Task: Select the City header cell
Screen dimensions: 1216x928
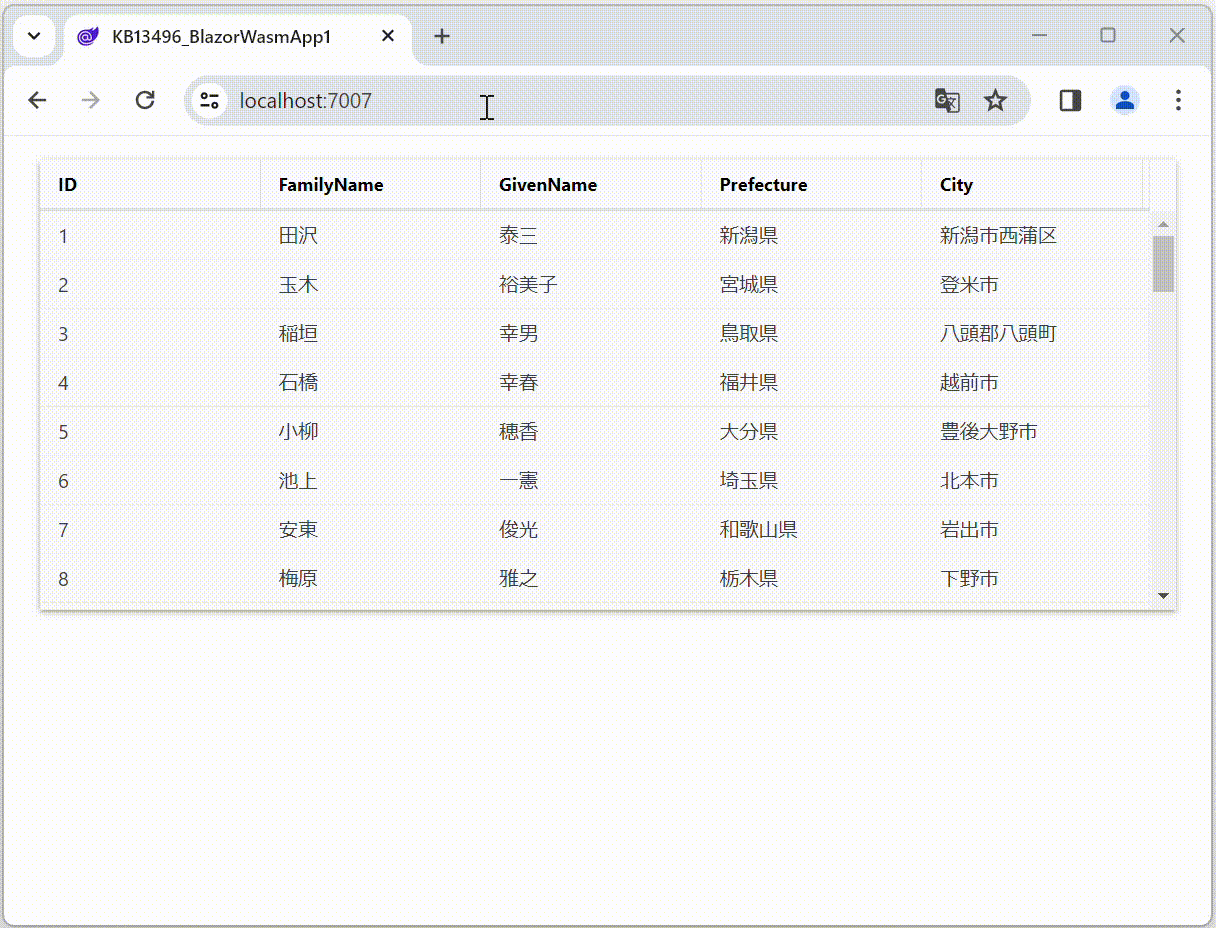Action: [x=956, y=184]
